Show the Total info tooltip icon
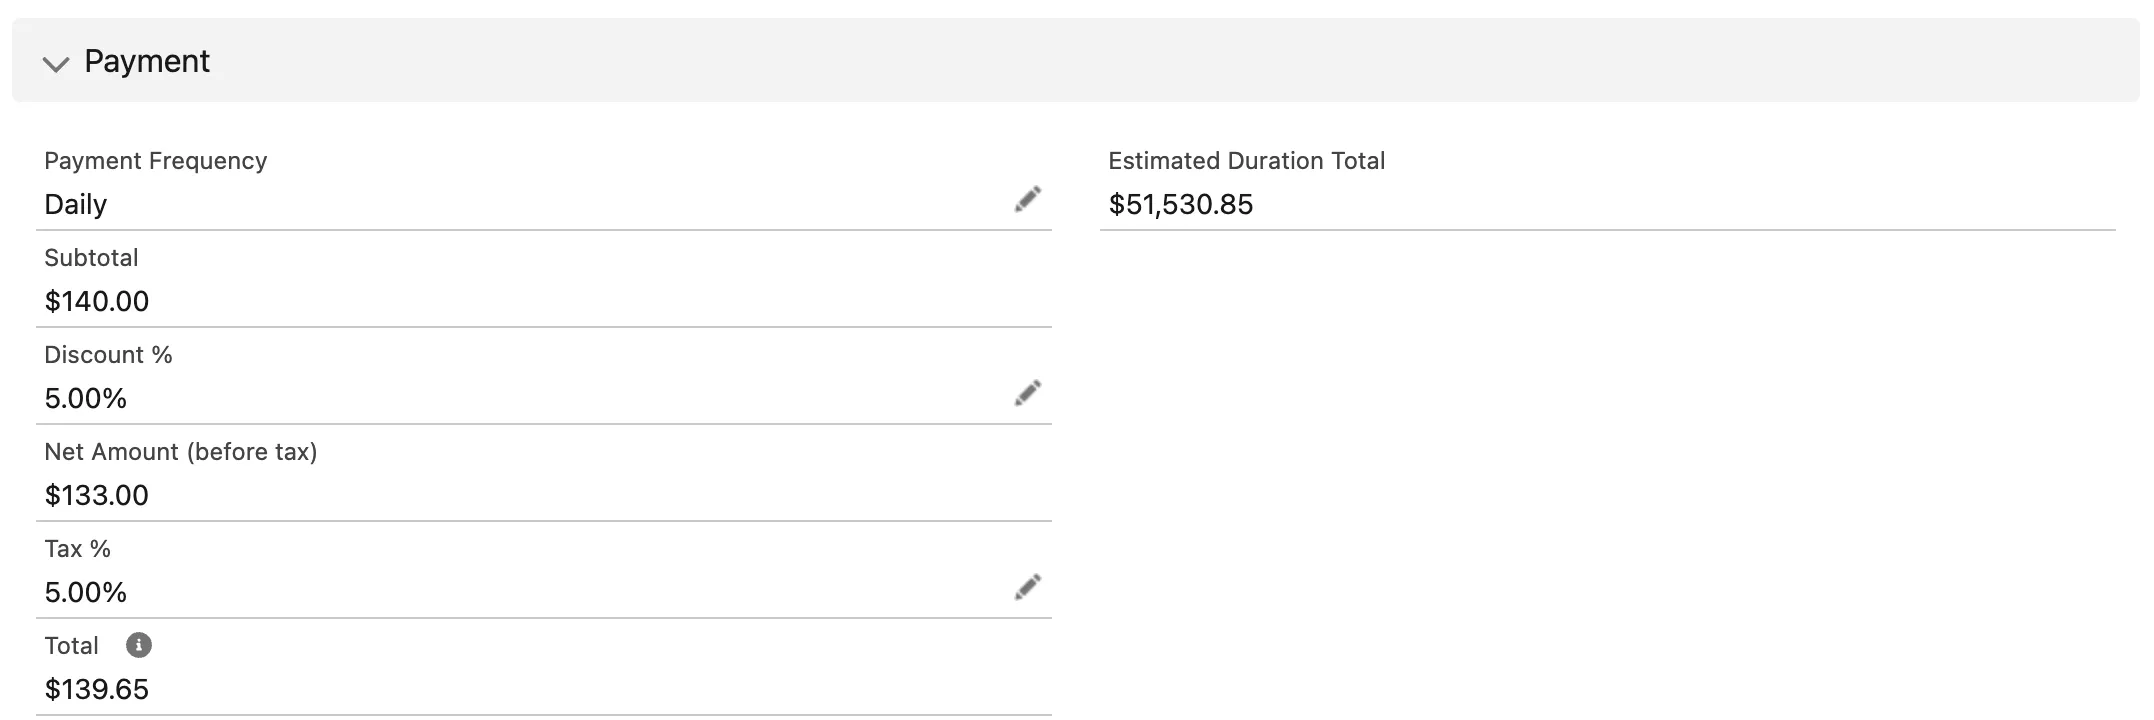 click(139, 645)
